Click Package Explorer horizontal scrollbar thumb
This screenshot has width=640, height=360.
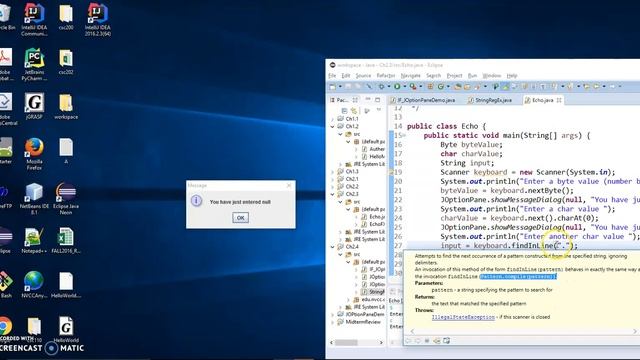[x=346, y=342]
